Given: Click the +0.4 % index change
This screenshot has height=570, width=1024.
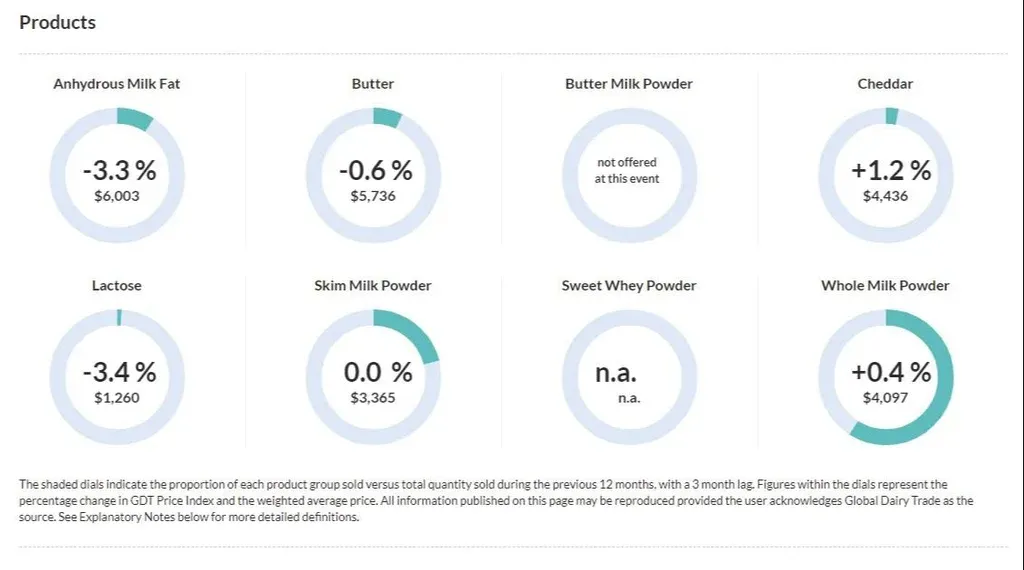Looking at the screenshot, I should (890, 372).
